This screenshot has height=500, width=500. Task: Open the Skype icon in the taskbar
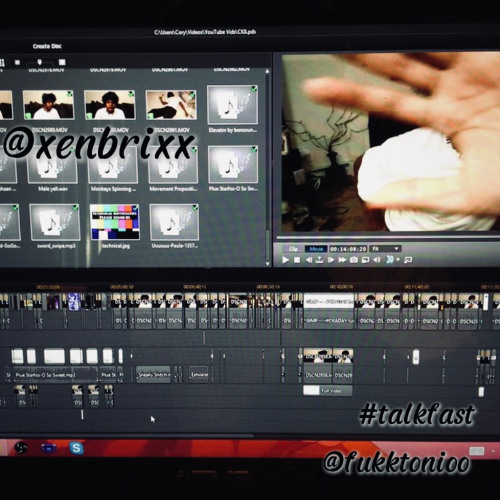(76, 448)
